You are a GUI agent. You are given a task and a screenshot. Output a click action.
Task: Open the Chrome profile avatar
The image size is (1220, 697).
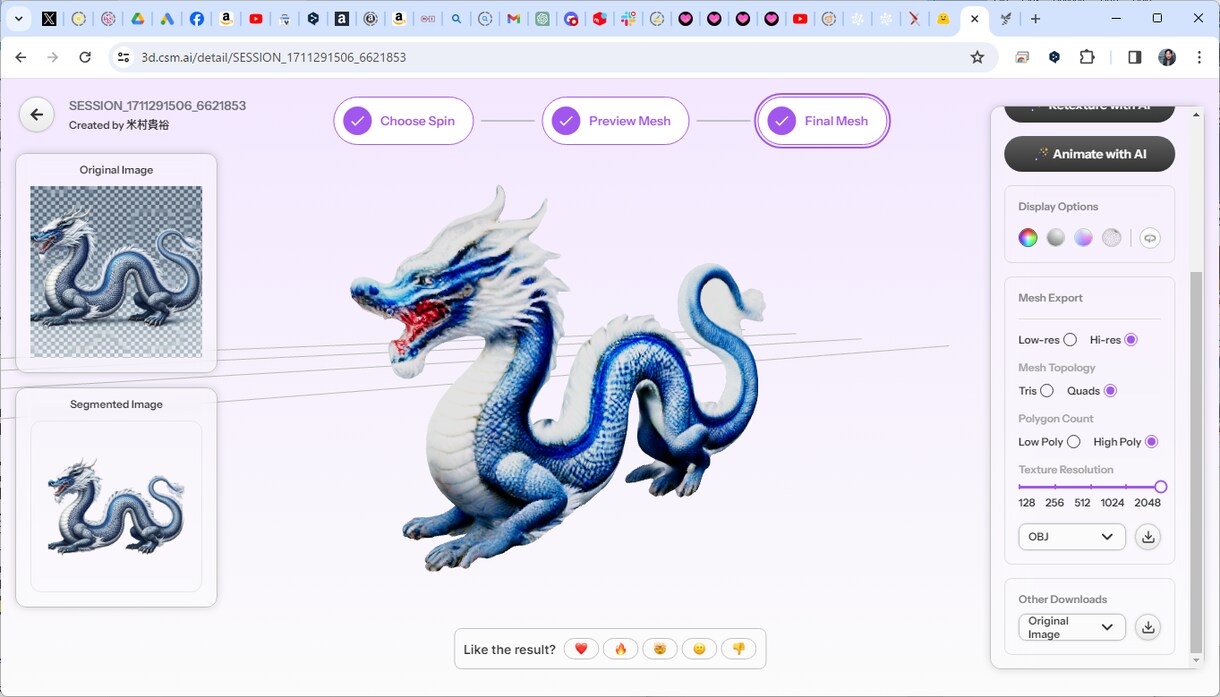pyautogui.click(x=1167, y=58)
